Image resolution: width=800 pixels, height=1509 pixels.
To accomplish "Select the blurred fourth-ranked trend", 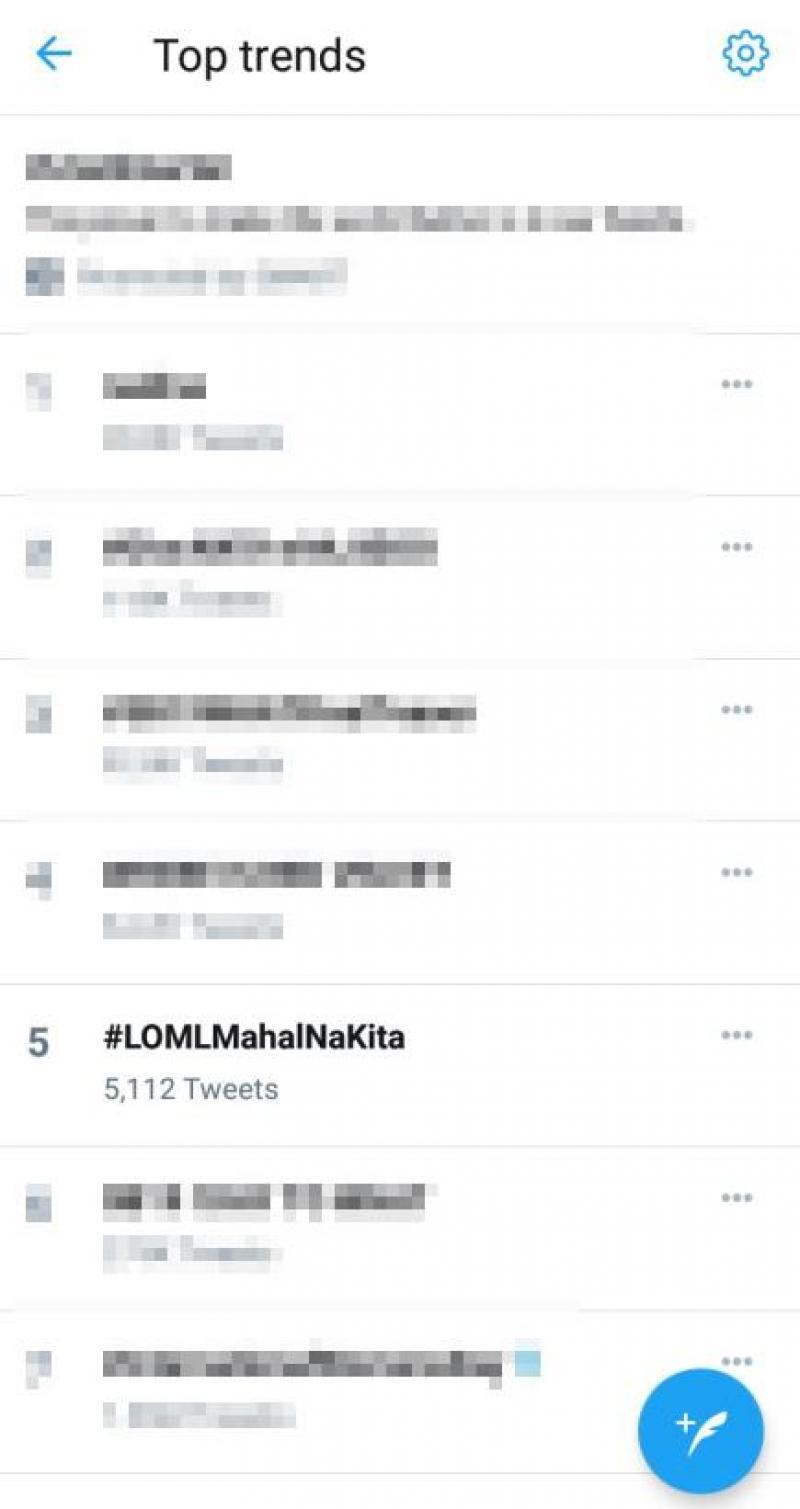I will tap(276, 874).
